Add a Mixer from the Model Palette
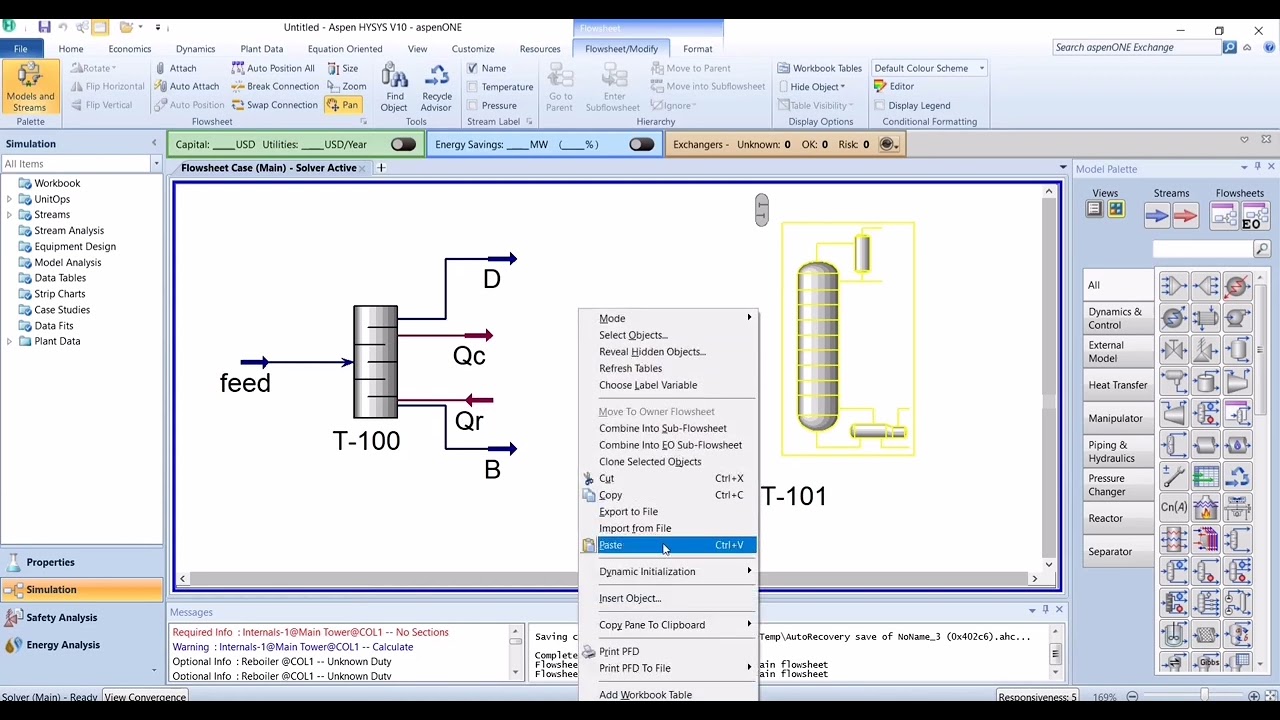1280x720 pixels. coord(1174,287)
